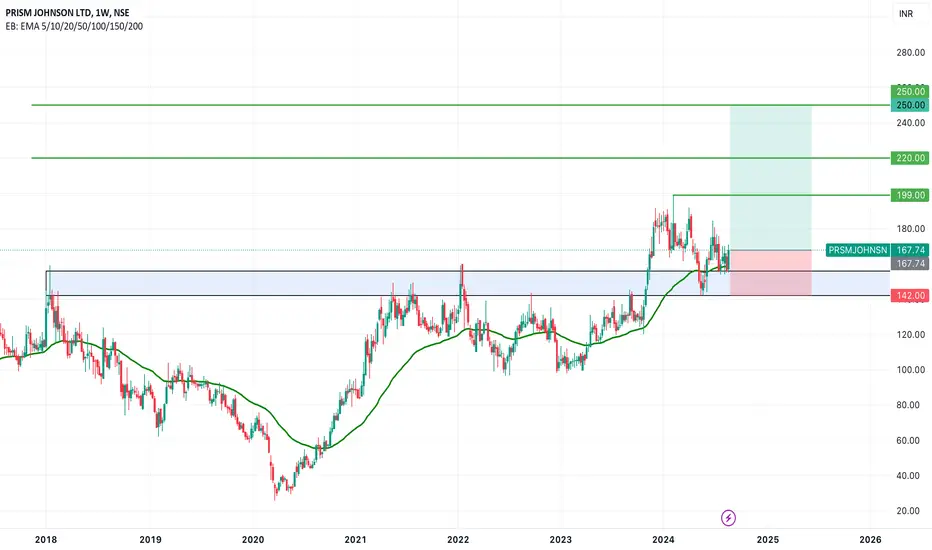Click the 180.00 price scale value
The width and height of the screenshot is (932, 550).
(911, 229)
